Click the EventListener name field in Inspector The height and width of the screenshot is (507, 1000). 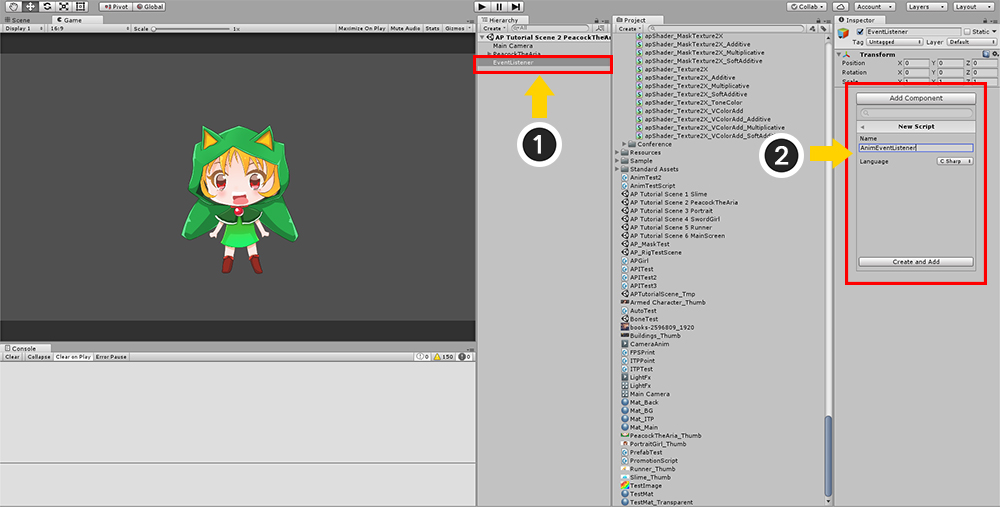(x=913, y=32)
